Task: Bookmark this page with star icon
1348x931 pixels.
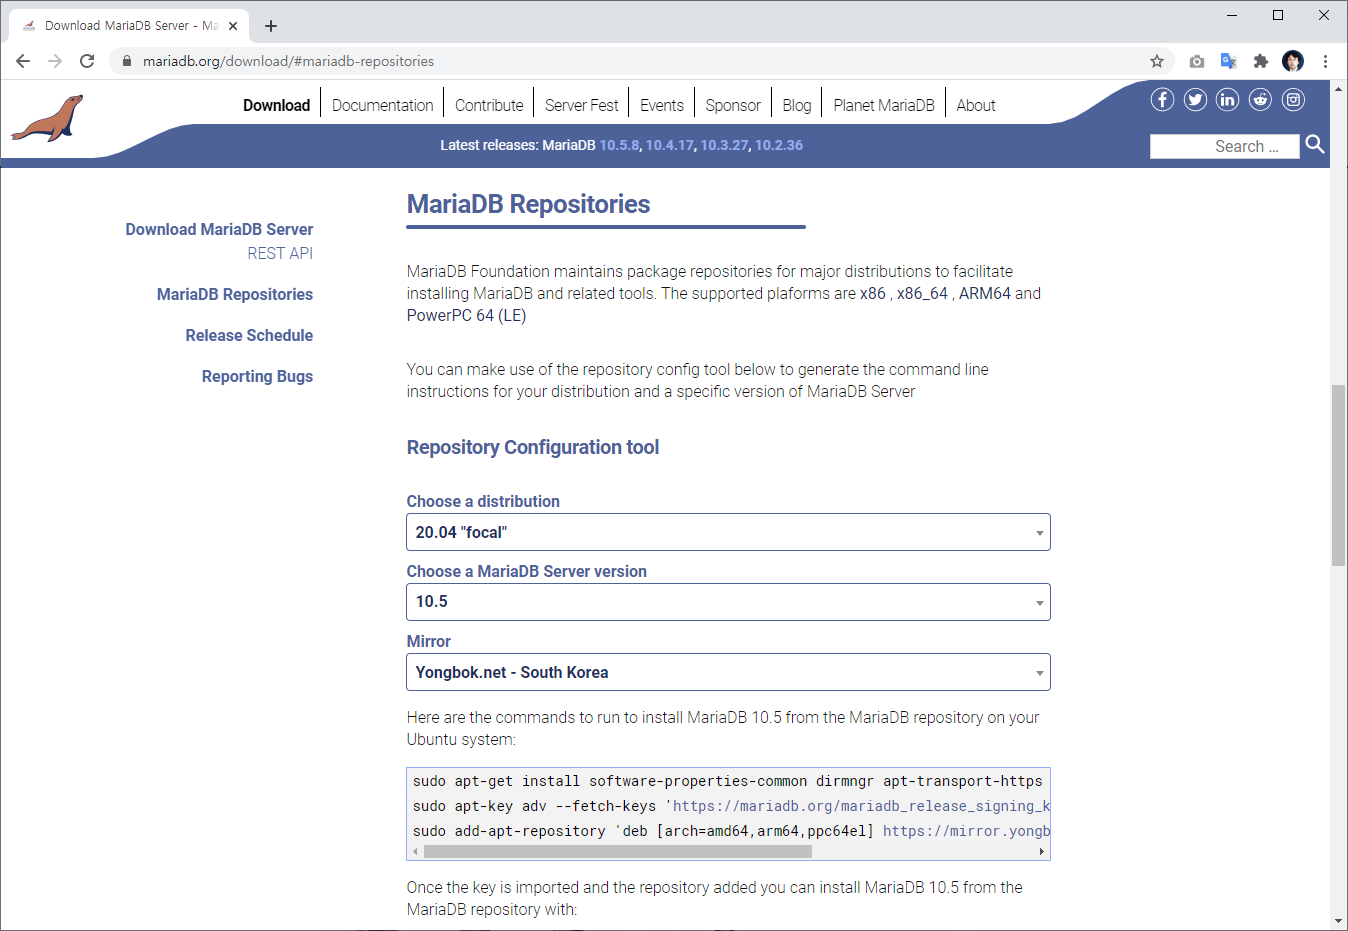Action: tap(1157, 61)
